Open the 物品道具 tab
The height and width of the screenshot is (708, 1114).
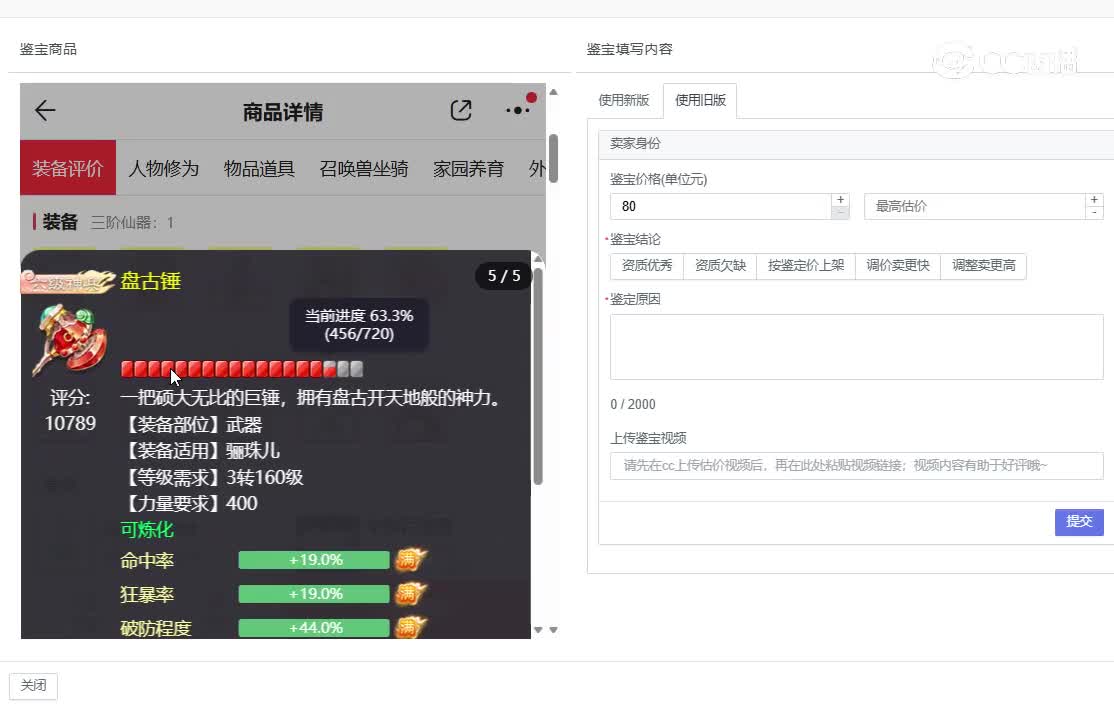pyautogui.click(x=259, y=168)
